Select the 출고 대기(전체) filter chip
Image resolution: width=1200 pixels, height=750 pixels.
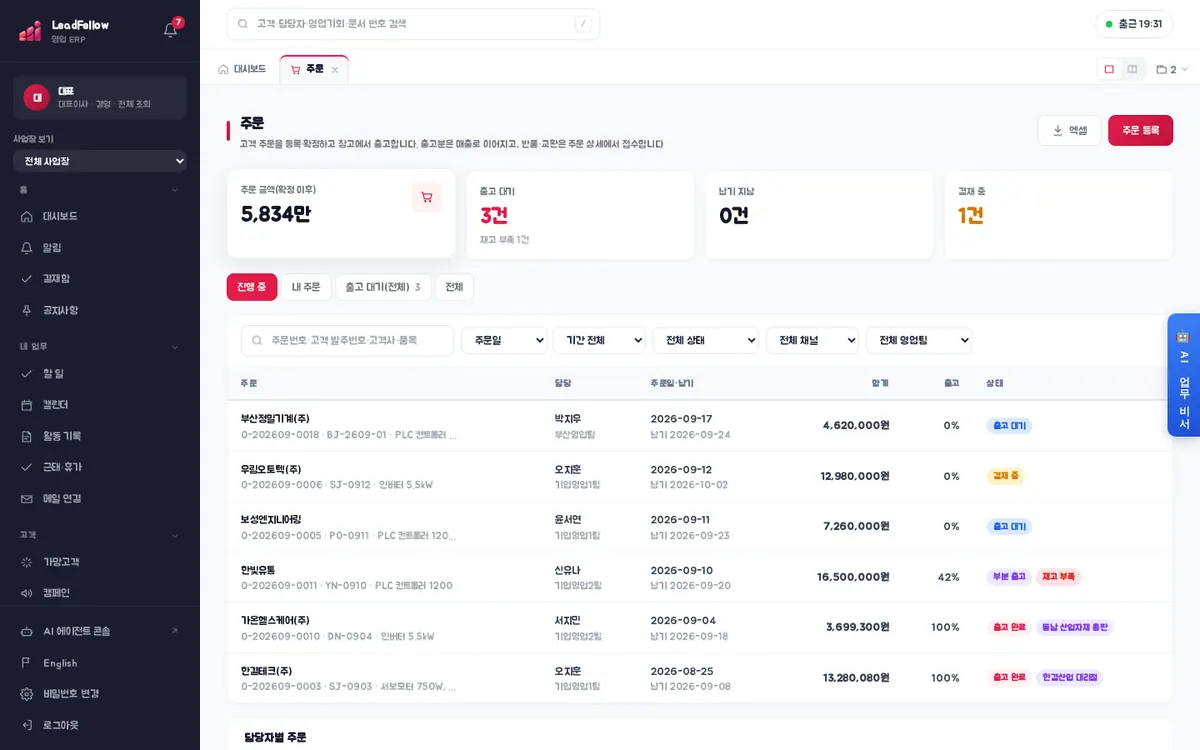coord(383,287)
